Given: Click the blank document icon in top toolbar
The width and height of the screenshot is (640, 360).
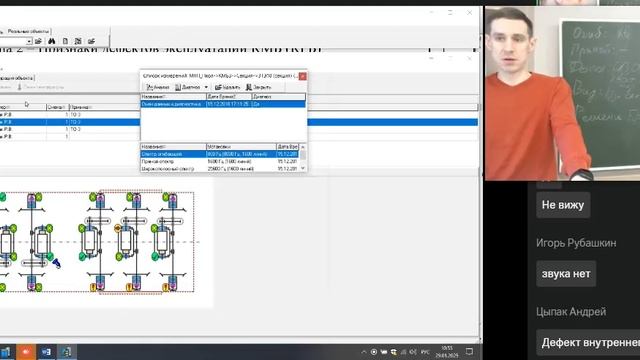Looking at the screenshot, I should pyautogui.click(x=65, y=41).
